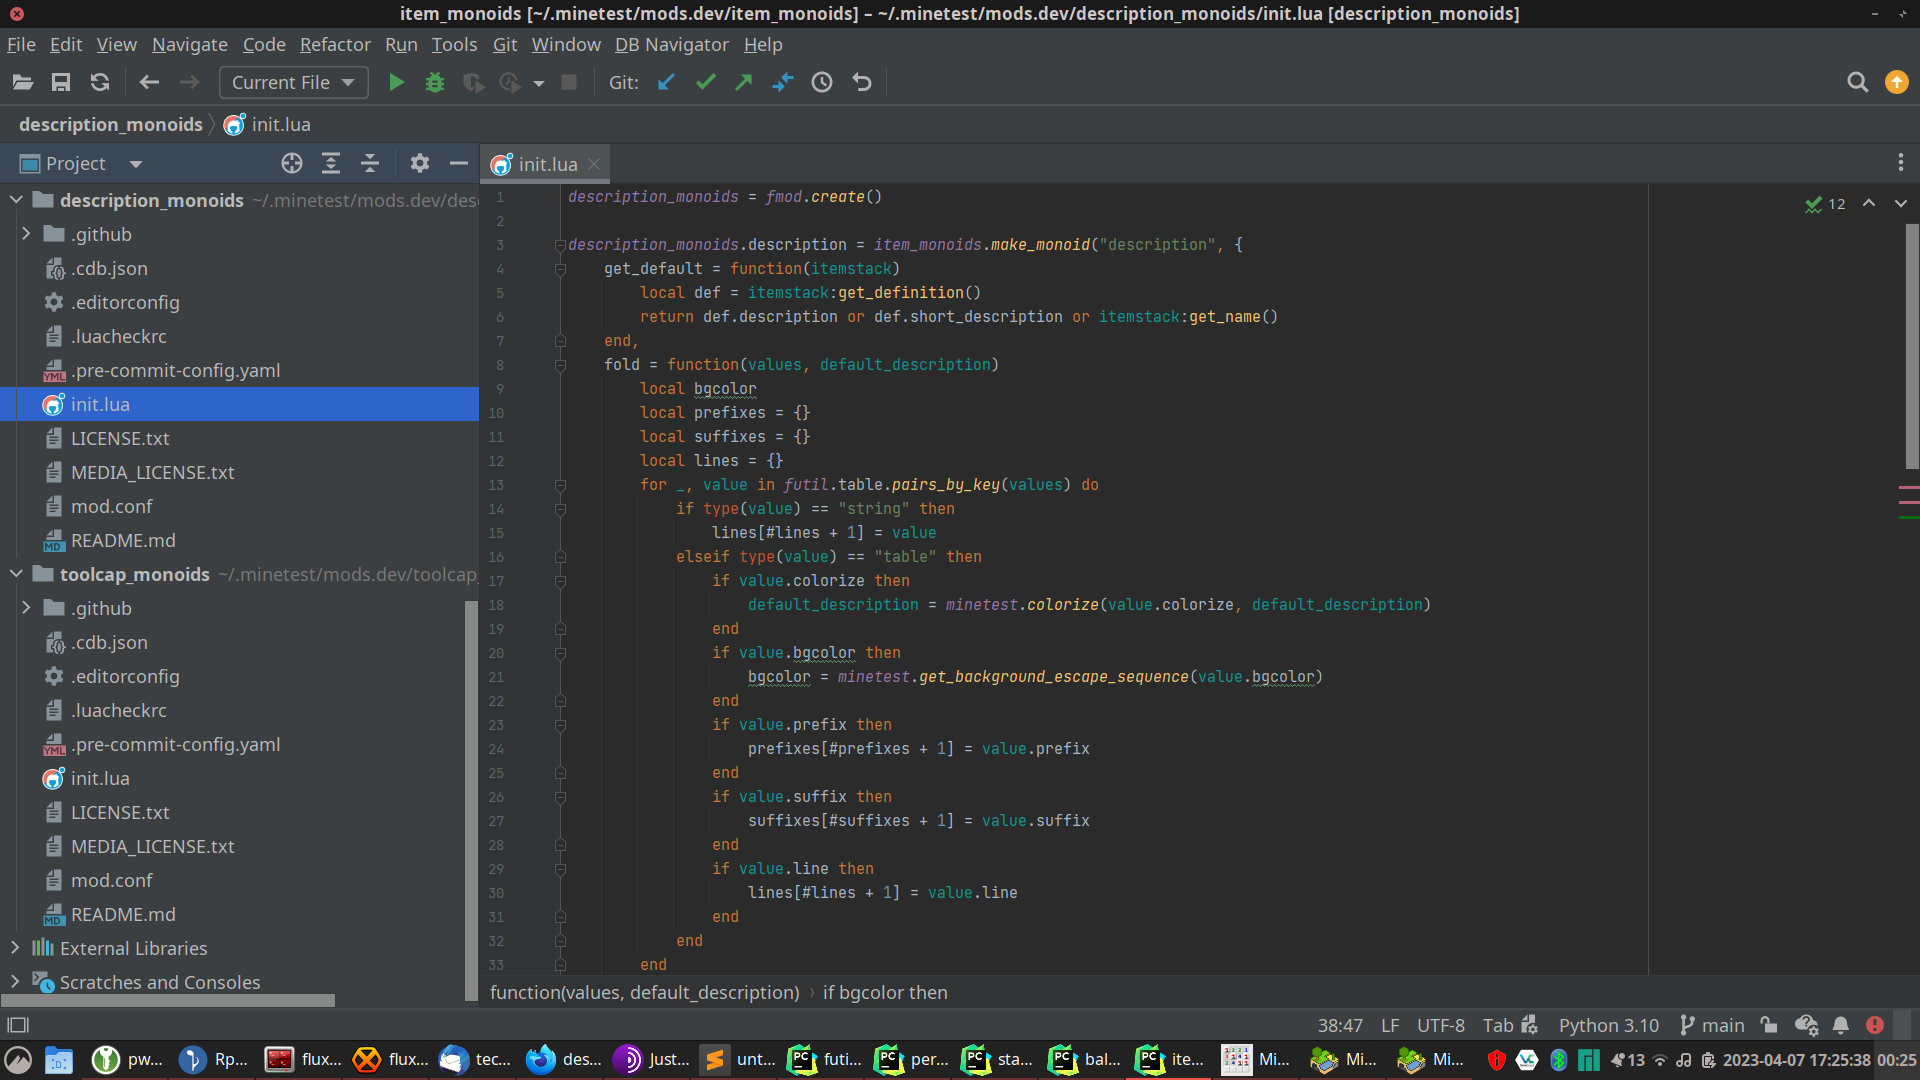Open Search Everywhere magnifier icon
The height and width of the screenshot is (1080, 1920).
pyautogui.click(x=1857, y=83)
